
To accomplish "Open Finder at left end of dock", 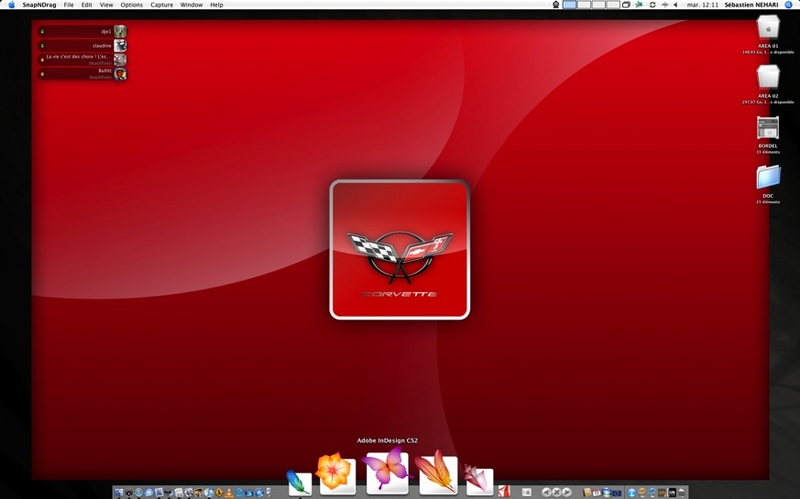I will (119, 492).
